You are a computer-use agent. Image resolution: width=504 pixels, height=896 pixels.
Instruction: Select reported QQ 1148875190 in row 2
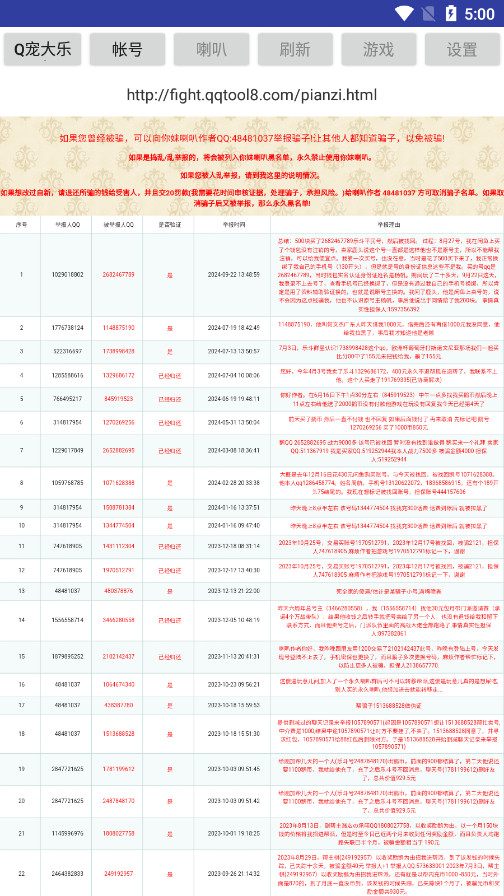pyautogui.click(x=119, y=328)
